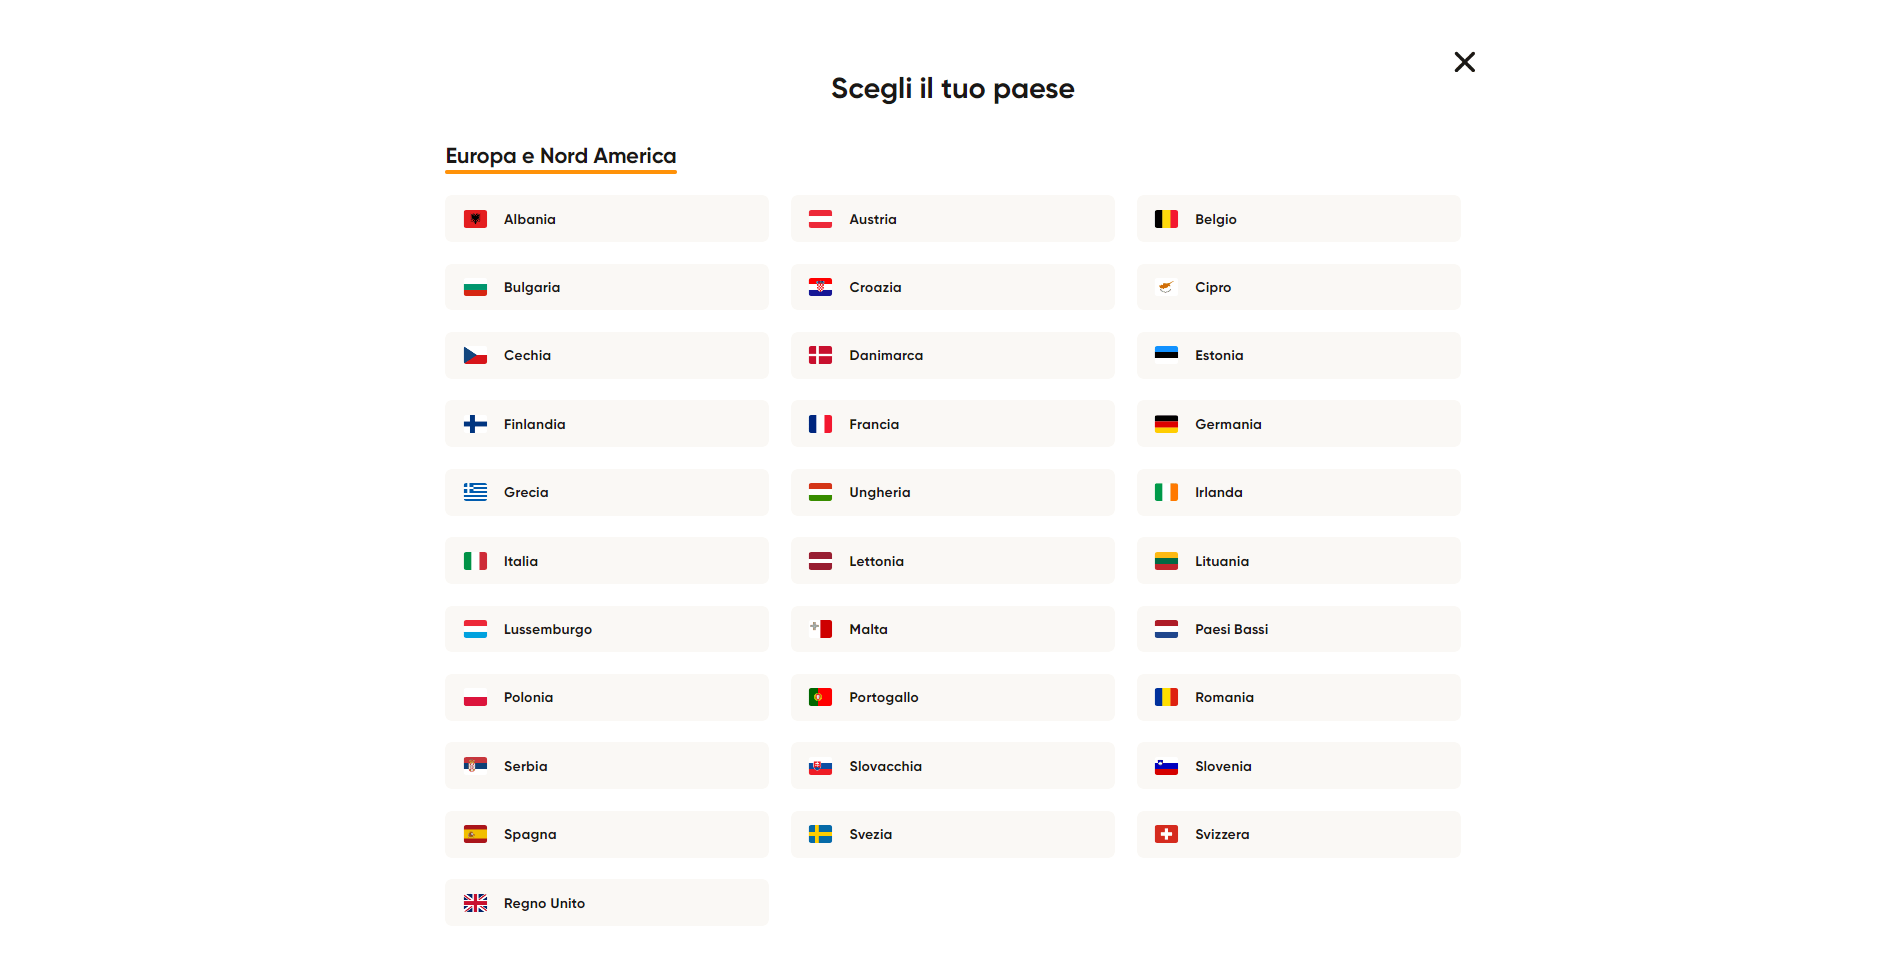
Task: Click the Swiss flag icon
Action: point(1166,834)
